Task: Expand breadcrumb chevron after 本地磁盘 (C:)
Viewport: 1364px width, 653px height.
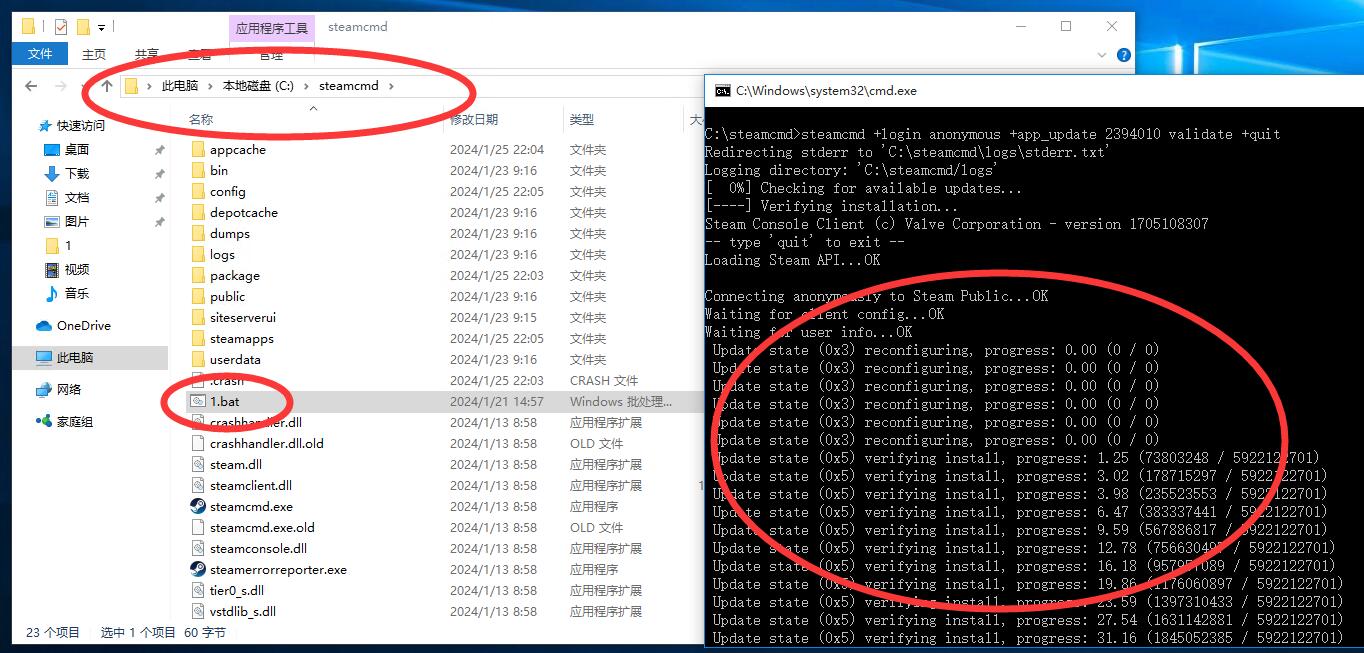Action: click(x=305, y=86)
